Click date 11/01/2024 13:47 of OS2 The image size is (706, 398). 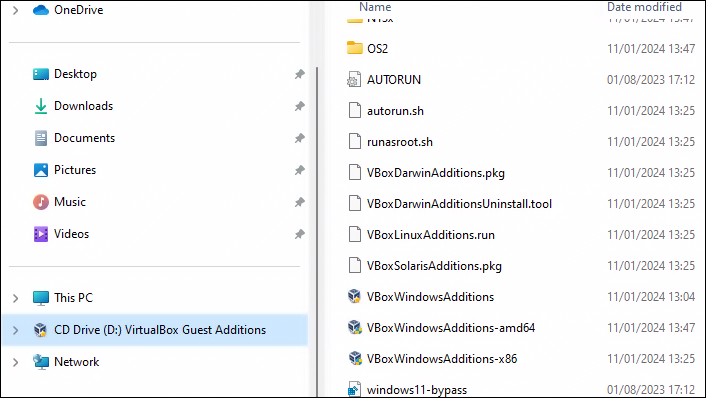click(651, 48)
